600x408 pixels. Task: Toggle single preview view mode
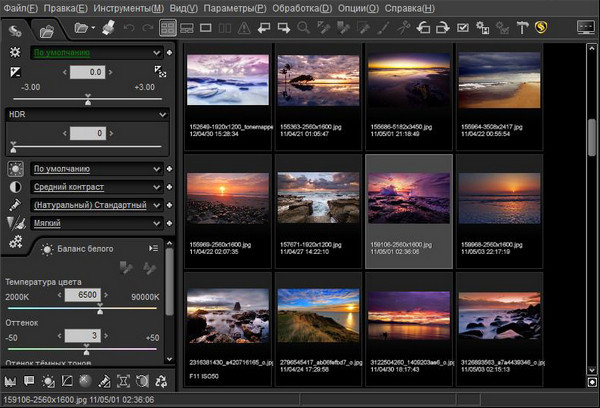click(205, 28)
